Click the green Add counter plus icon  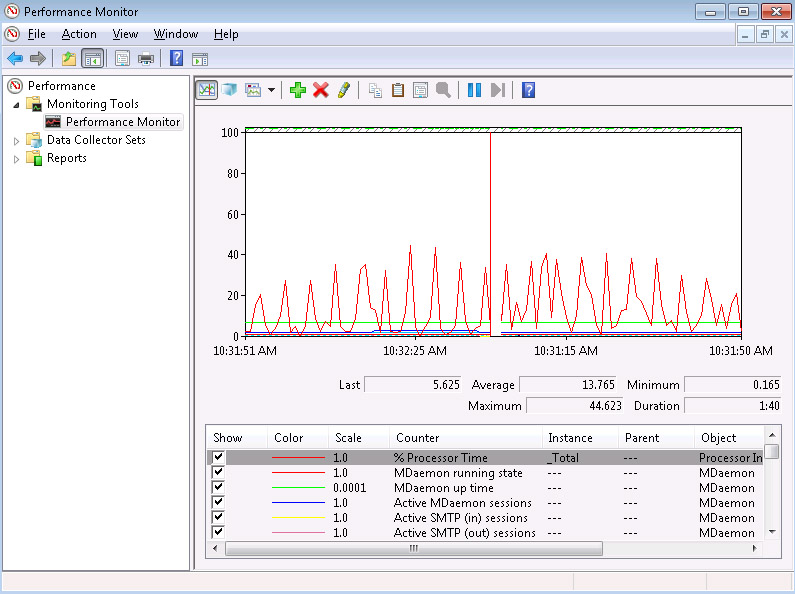[x=297, y=90]
